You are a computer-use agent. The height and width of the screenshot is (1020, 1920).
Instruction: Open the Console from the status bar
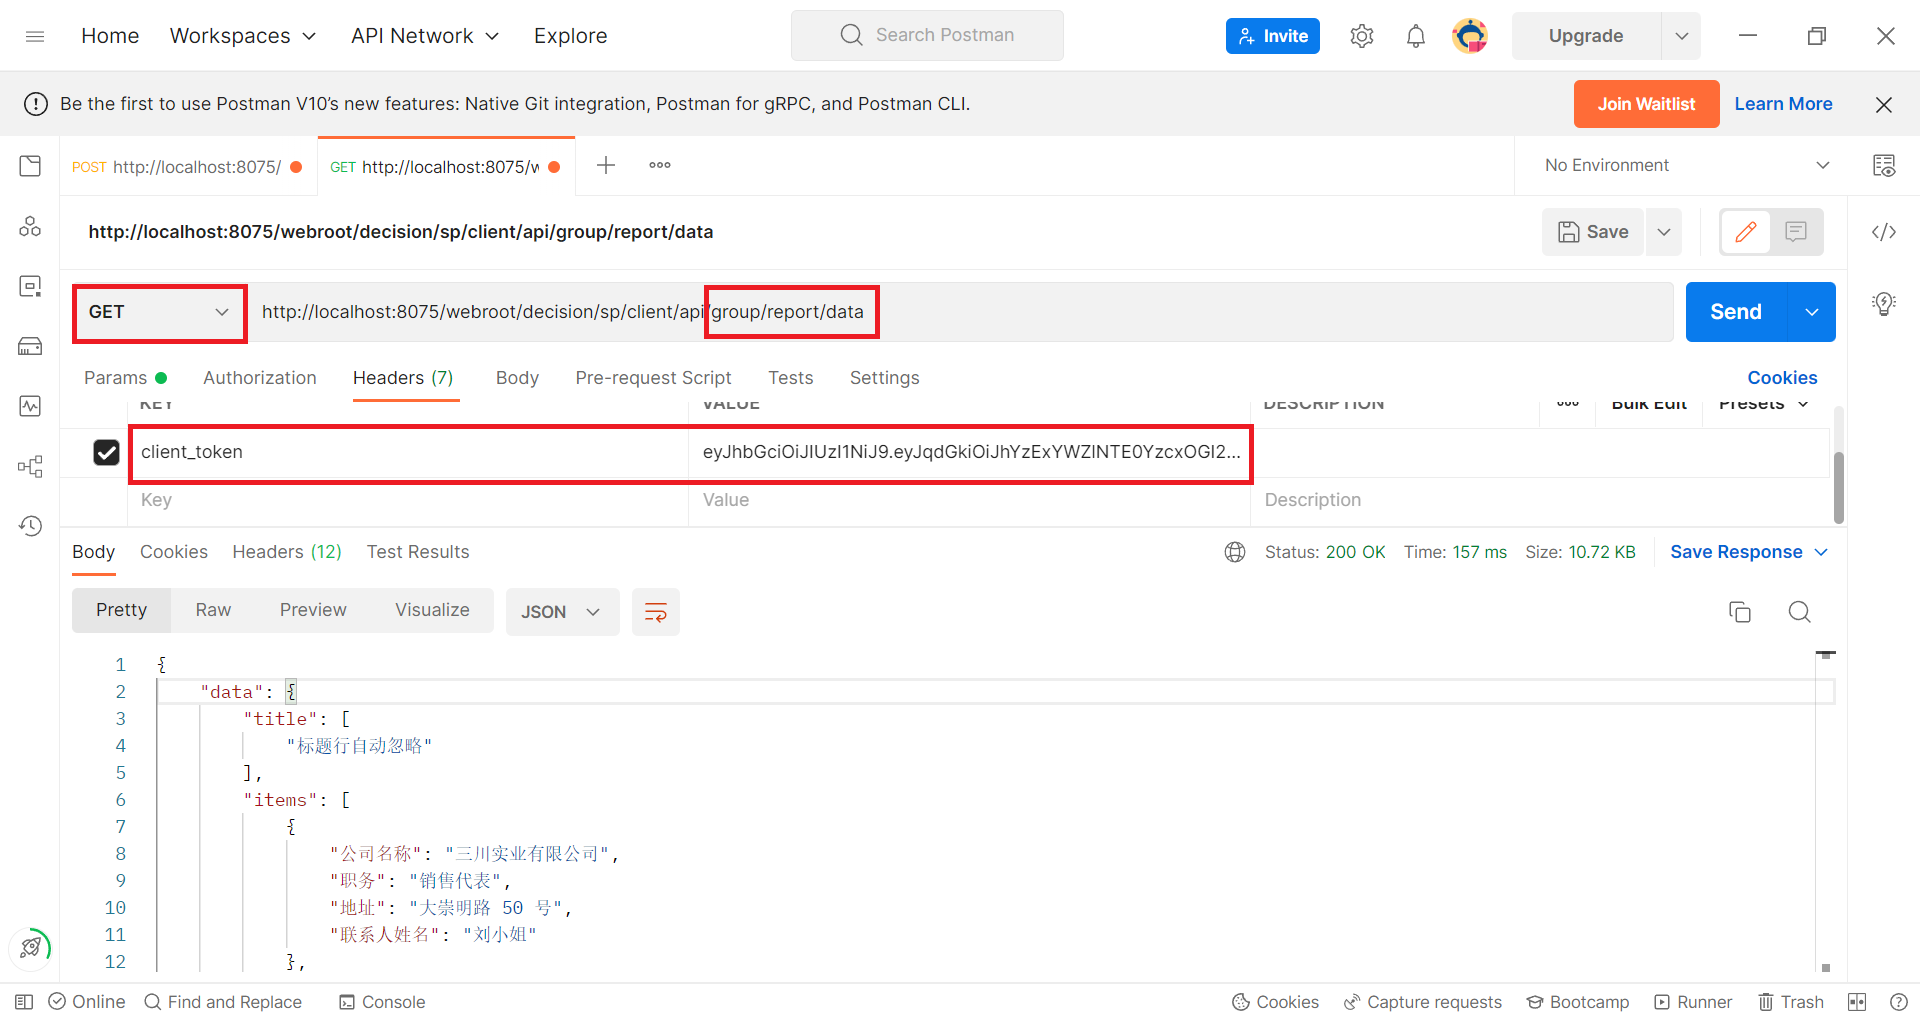(x=382, y=1002)
